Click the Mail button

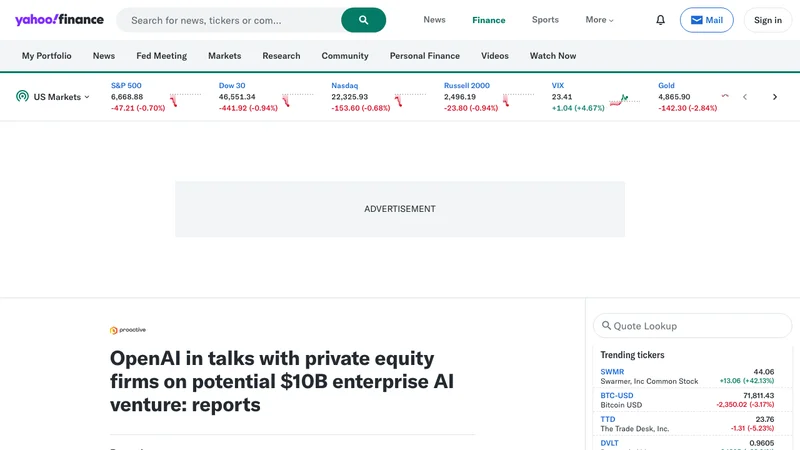(707, 20)
